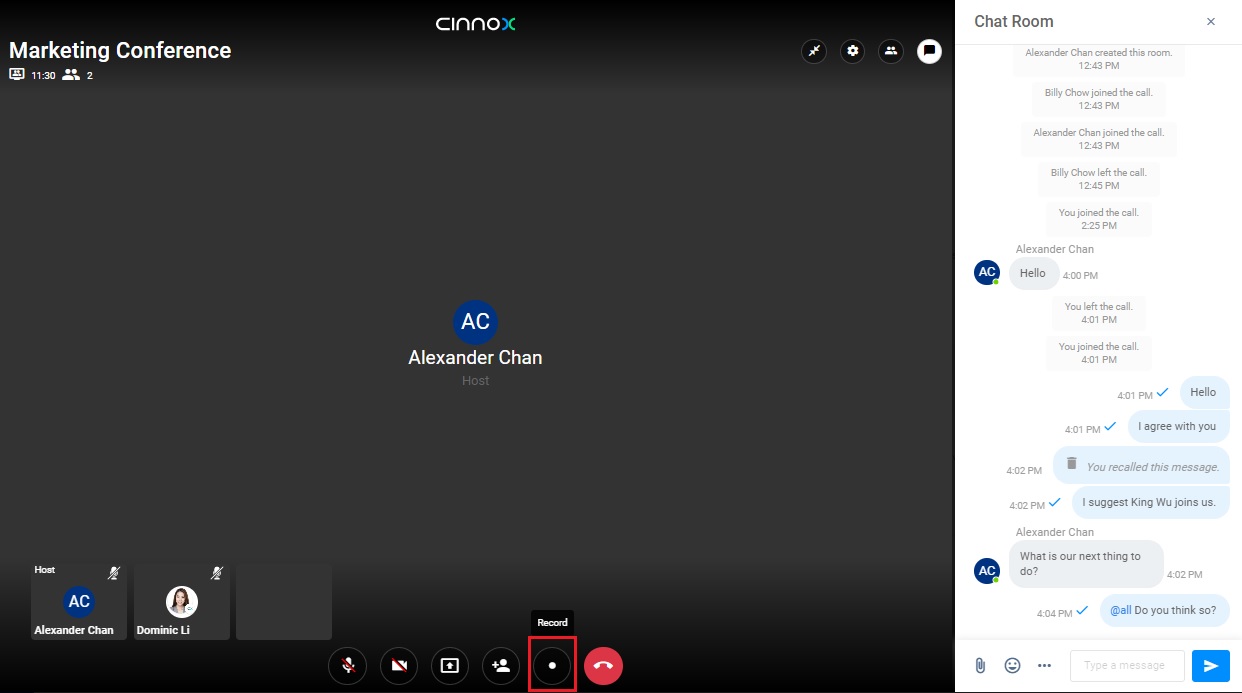The image size is (1242, 693).
Task: Click the AC avatar beside 'What is our next' message
Action: click(x=987, y=571)
